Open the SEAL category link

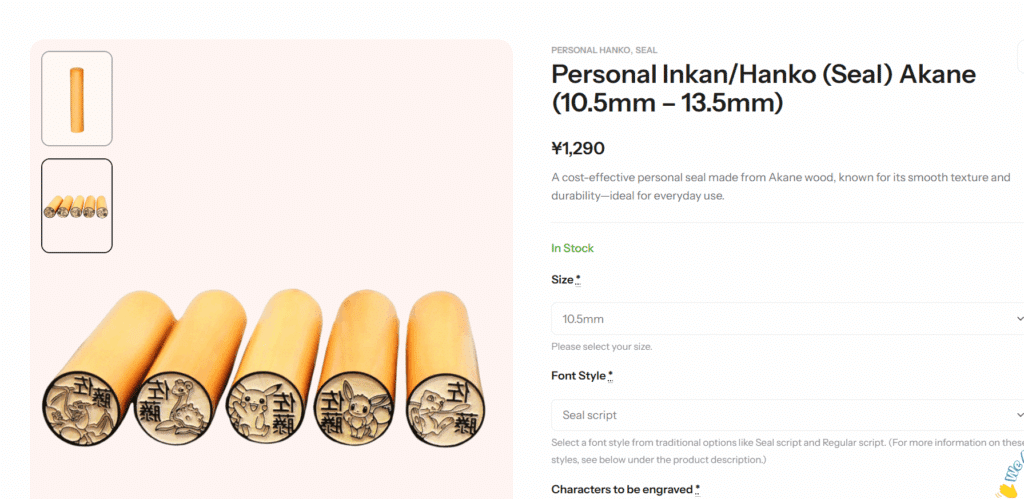coord(646,50)
